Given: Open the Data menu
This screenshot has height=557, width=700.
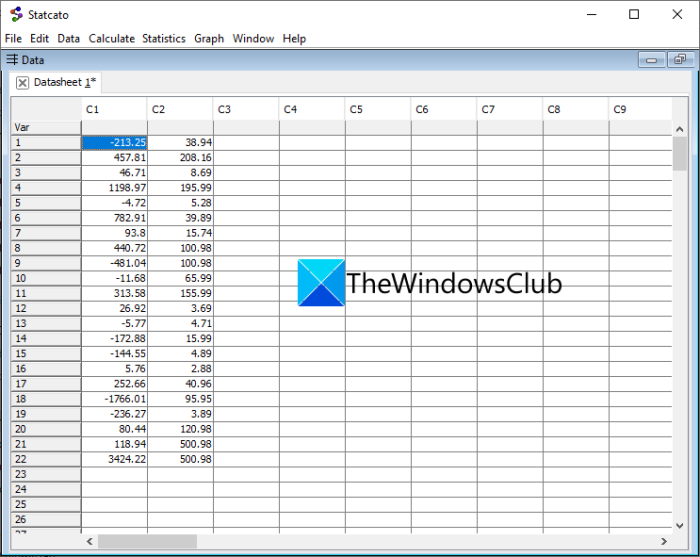Looking at the screenshot, I should click(68, 39).
